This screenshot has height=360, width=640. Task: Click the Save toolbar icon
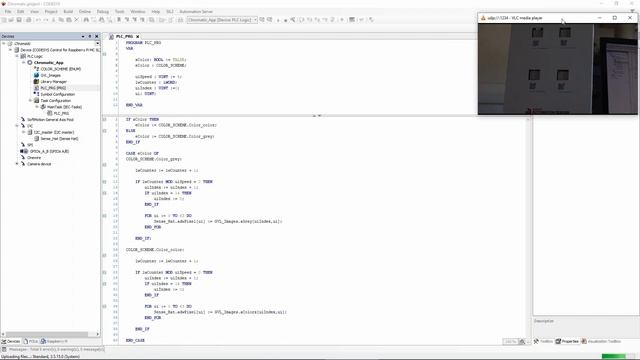(19, 20)
